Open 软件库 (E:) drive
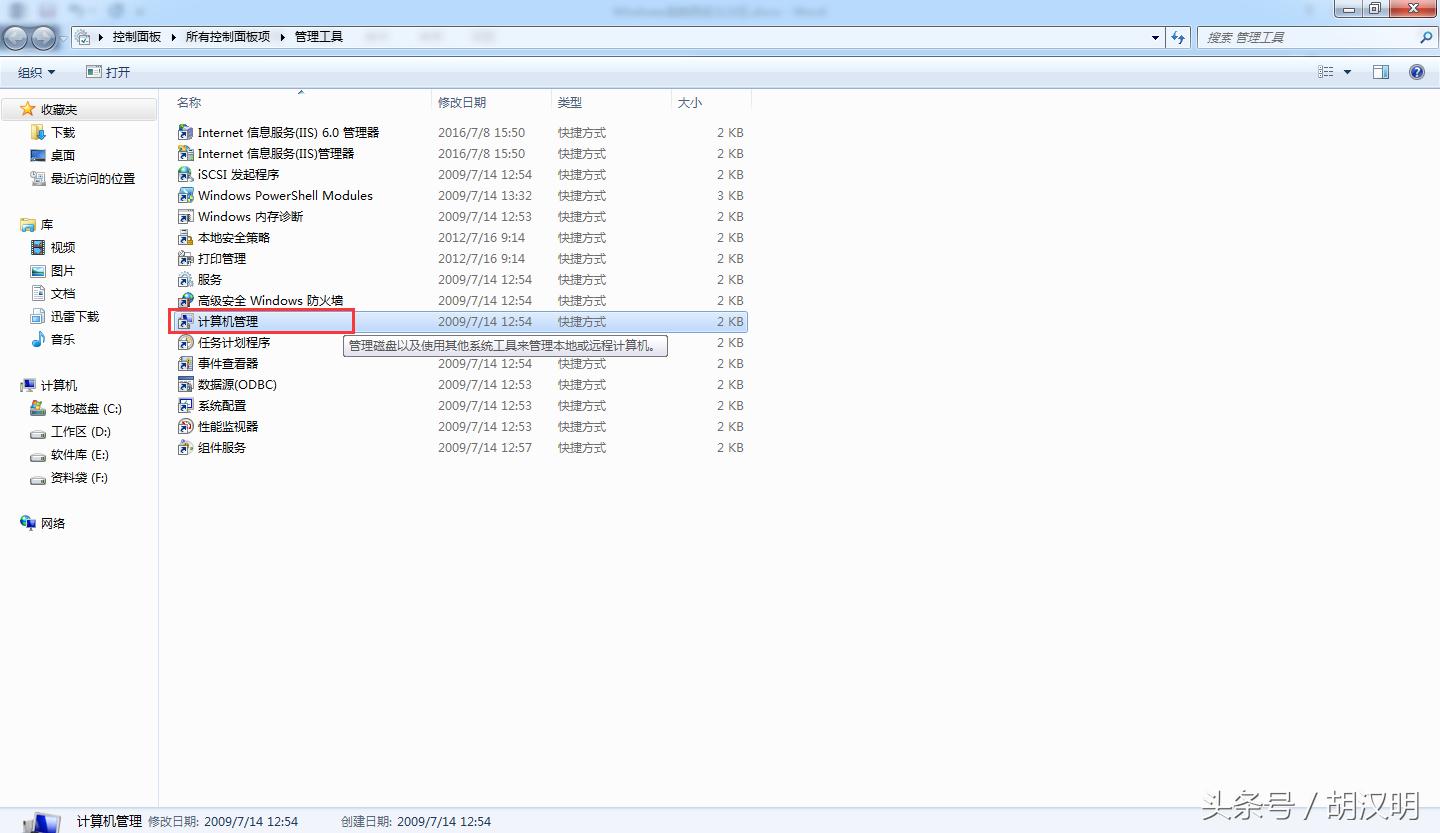 click(x=80, y=454)
